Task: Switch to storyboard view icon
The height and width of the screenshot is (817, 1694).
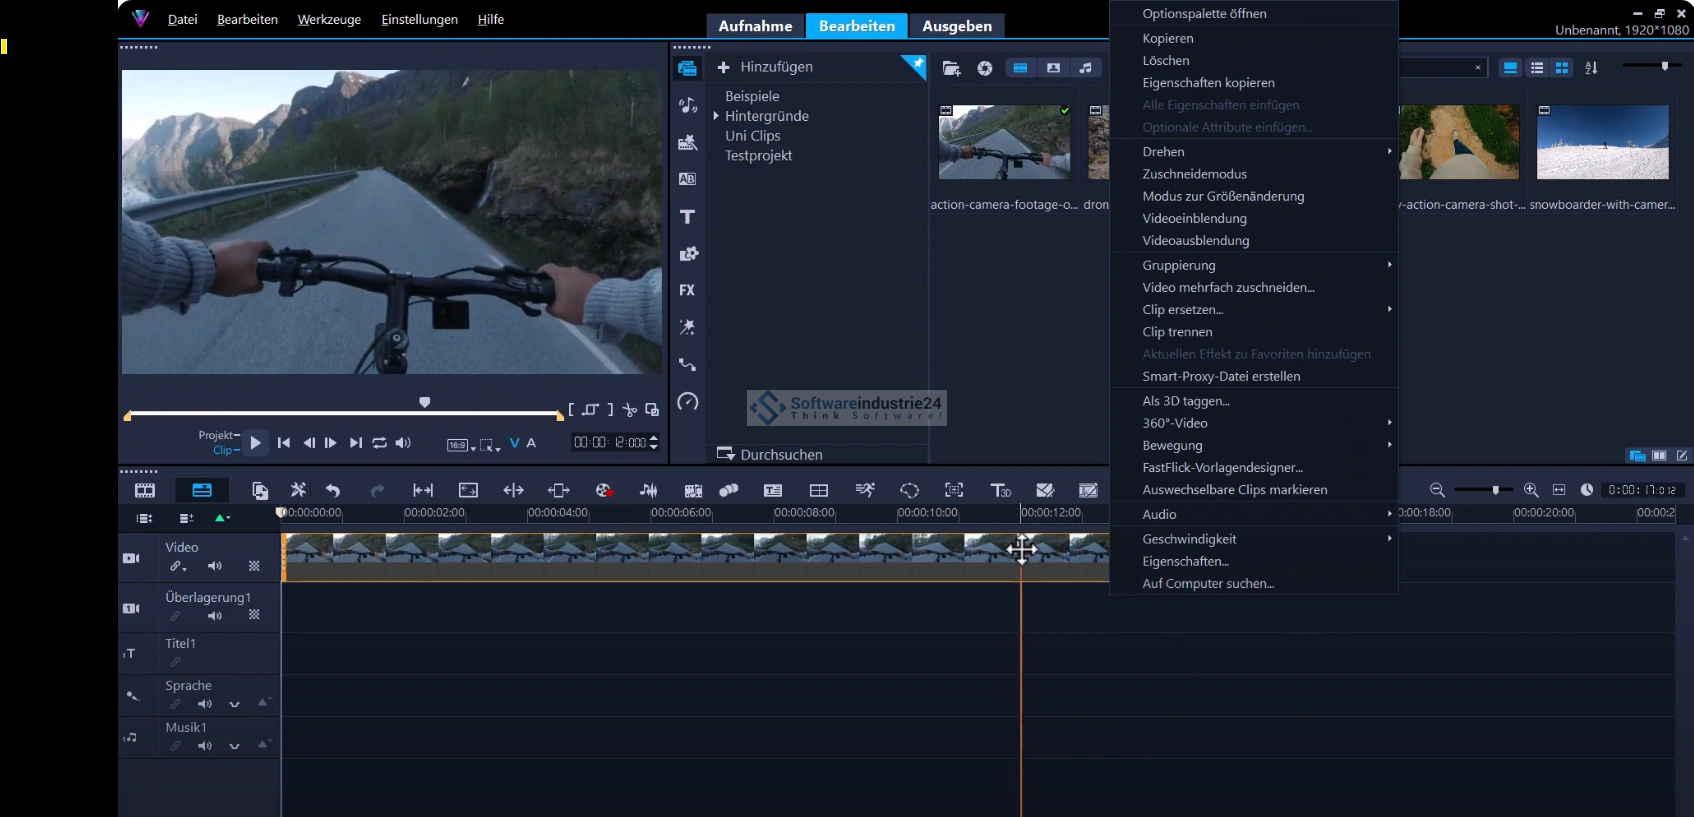Action: click(x=145, y=490)
